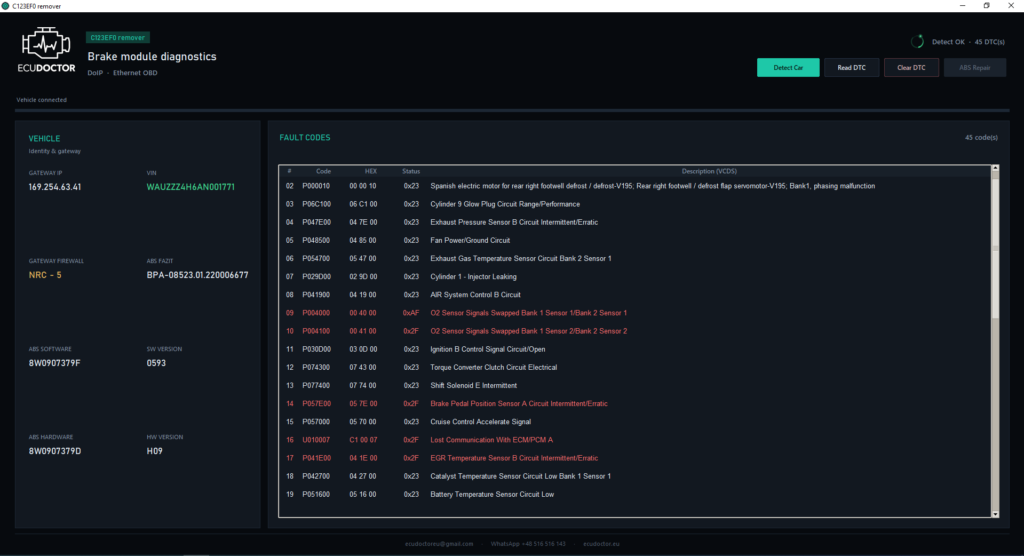Click the ecudoctoreu@gmail.com email link
The image size is (1024, 556).
coord(439,544)
